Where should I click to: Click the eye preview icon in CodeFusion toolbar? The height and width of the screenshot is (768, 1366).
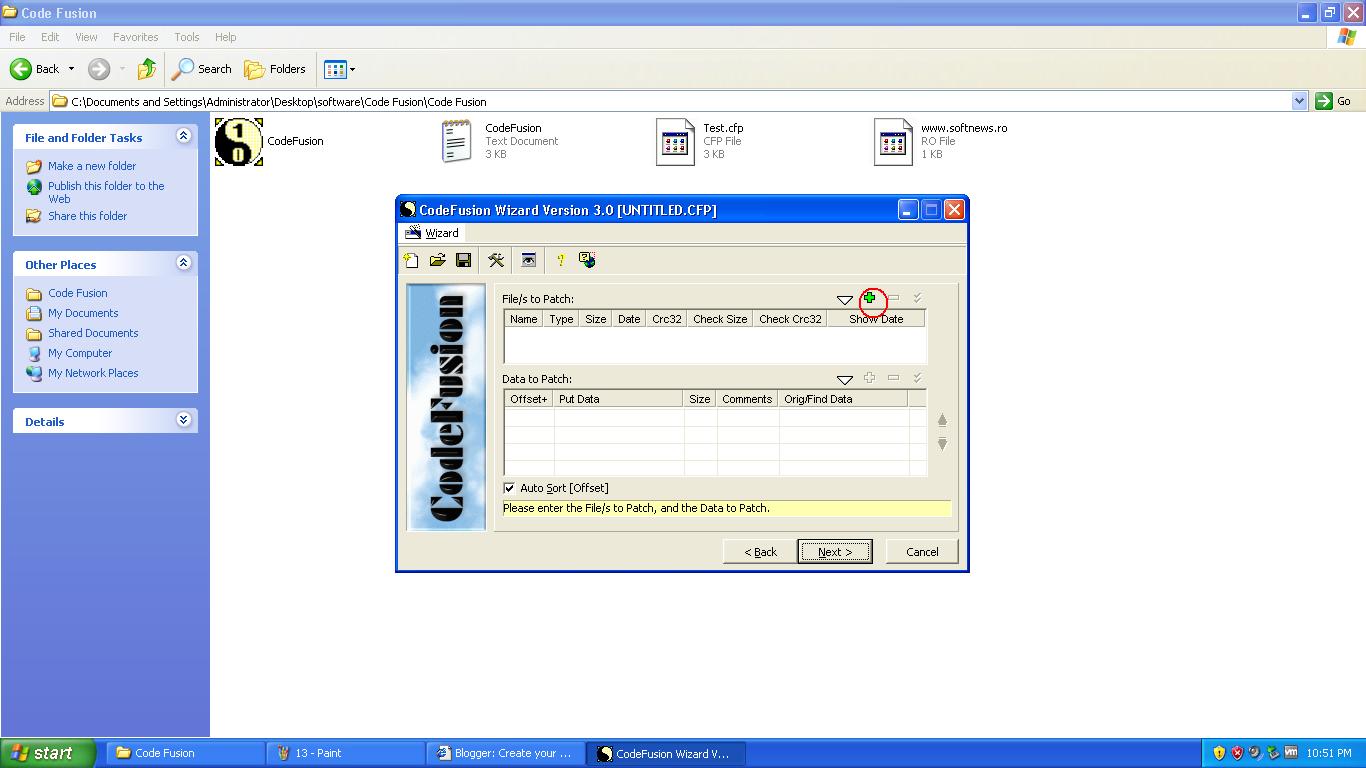pos(529,260)
